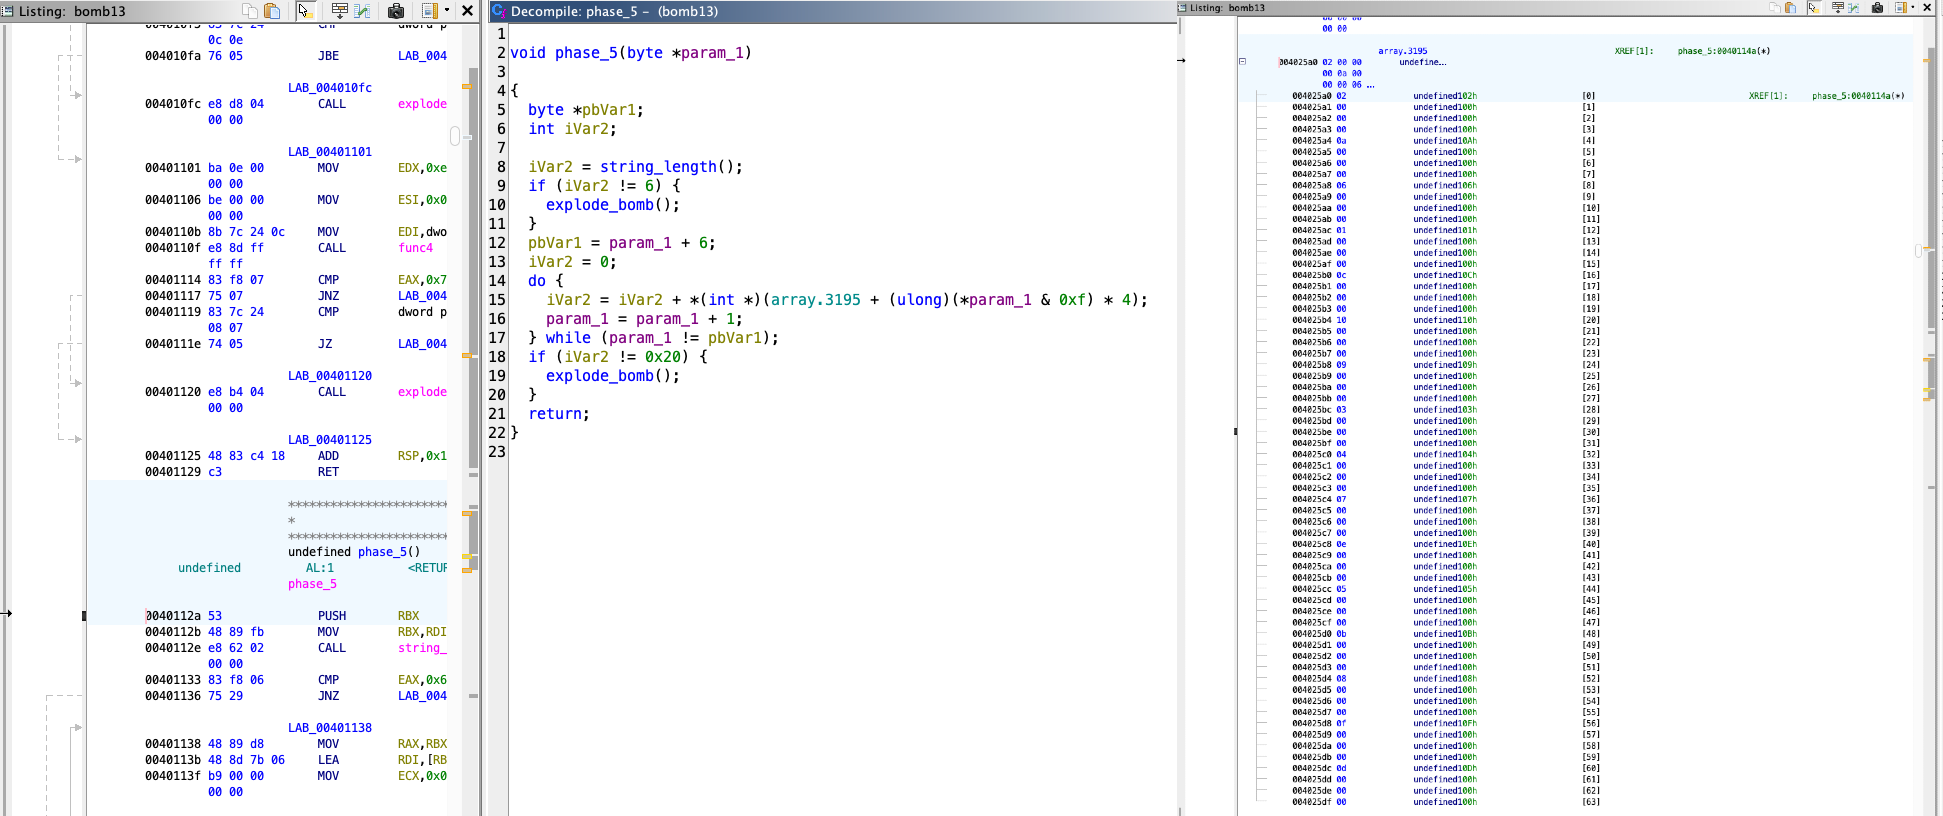Close the left Listing bomb13 panel

click(467, 11)
